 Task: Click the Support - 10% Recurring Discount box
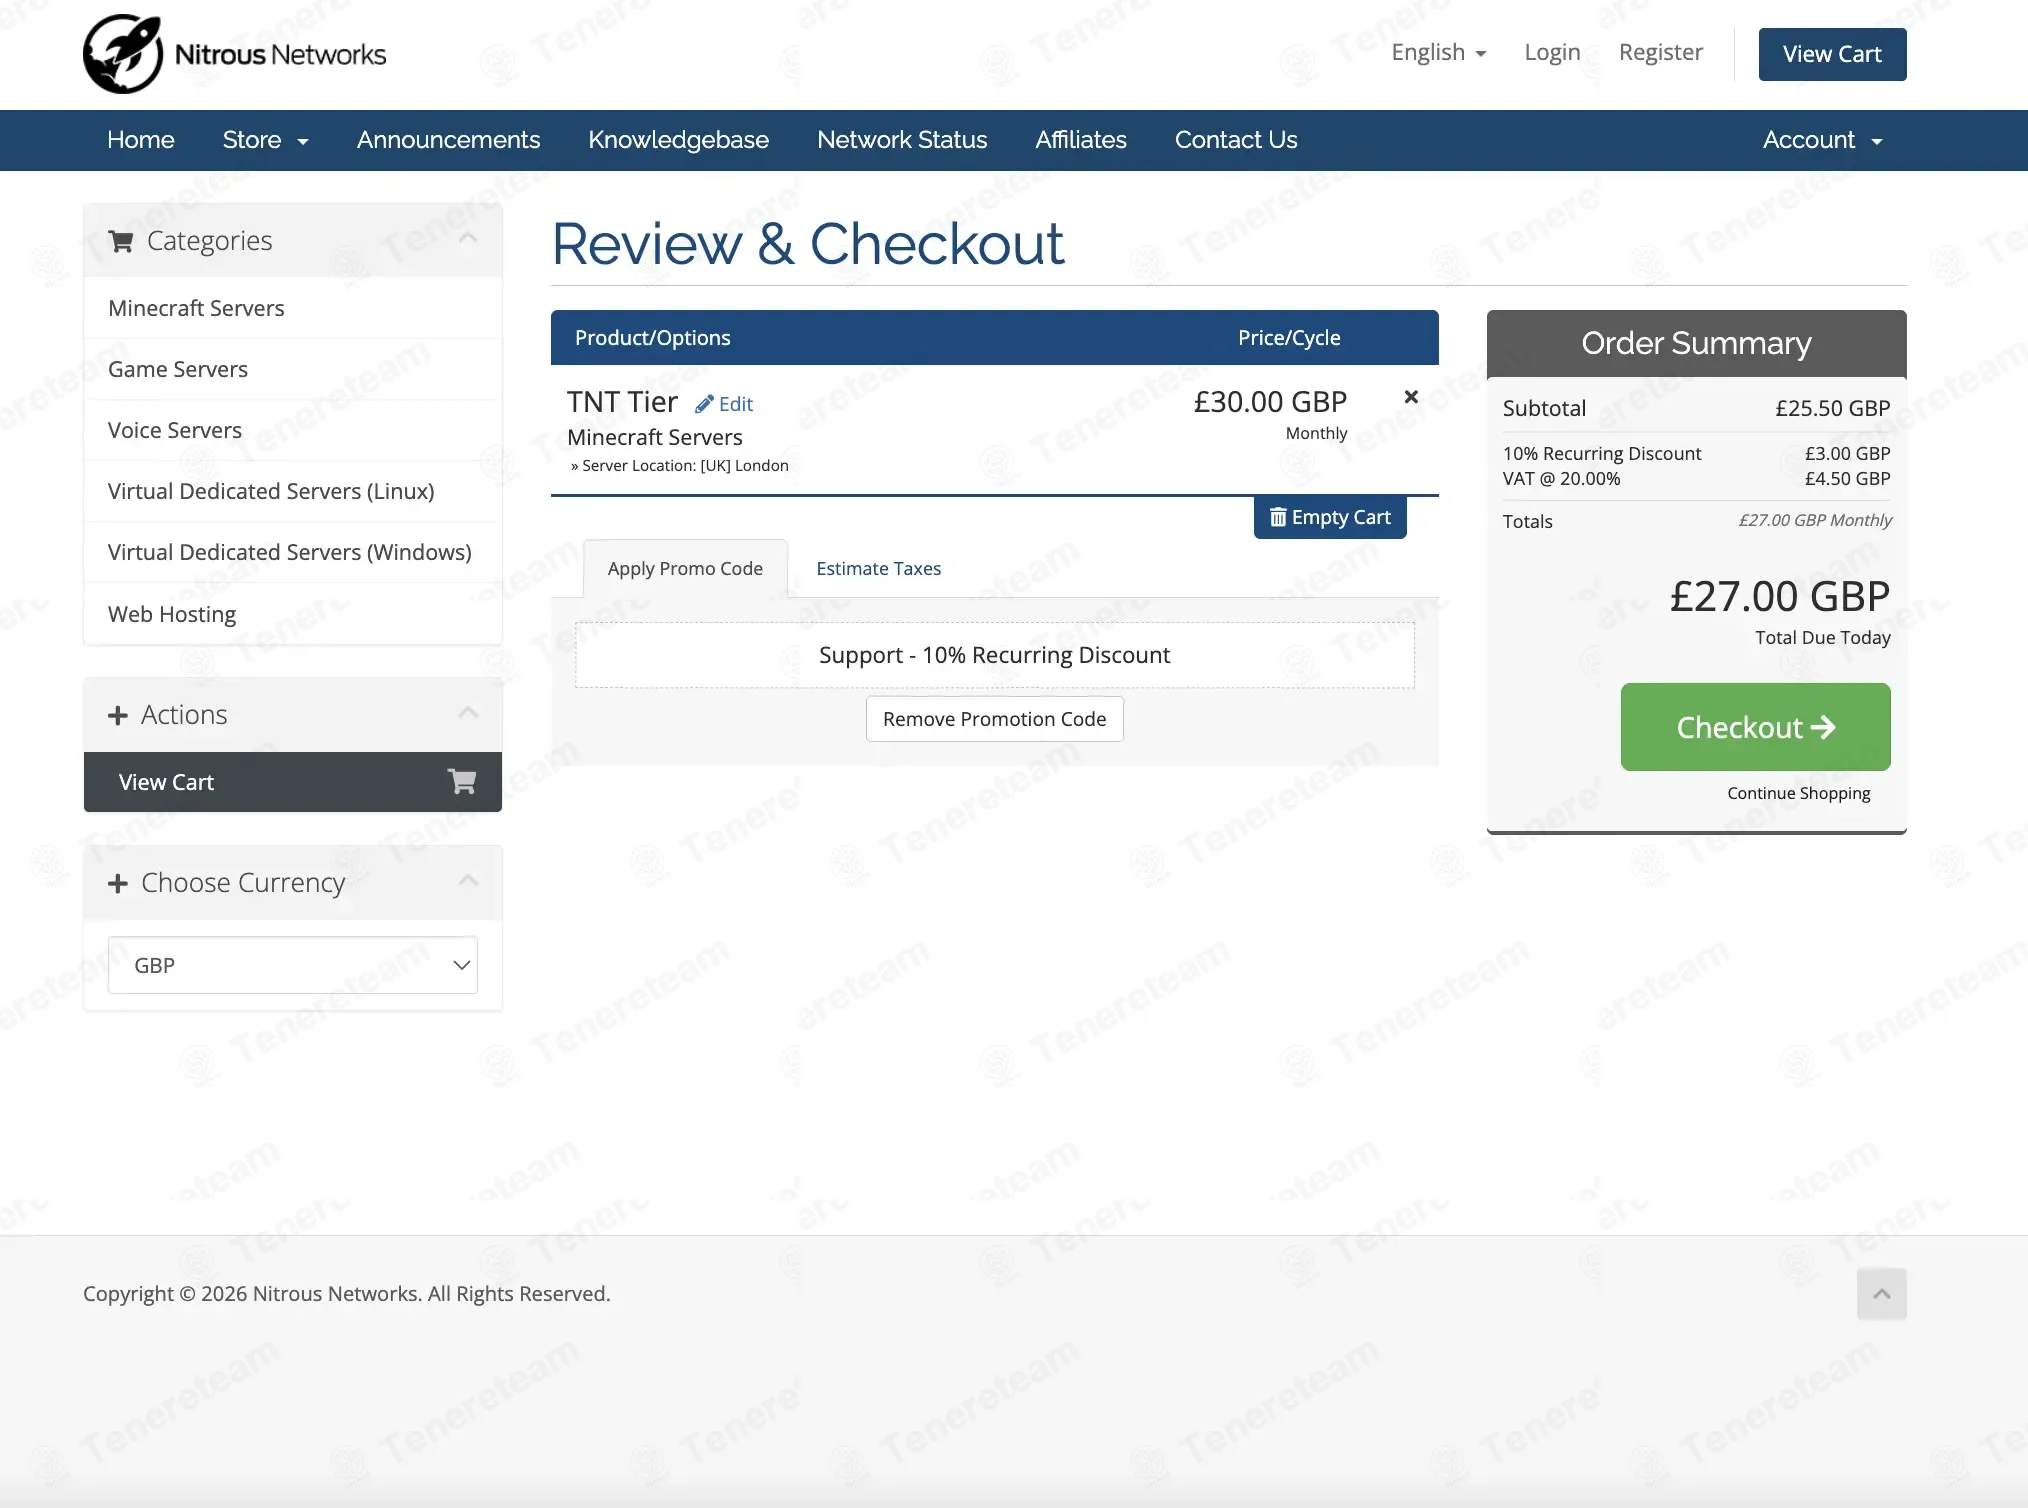tap(995, 655)
